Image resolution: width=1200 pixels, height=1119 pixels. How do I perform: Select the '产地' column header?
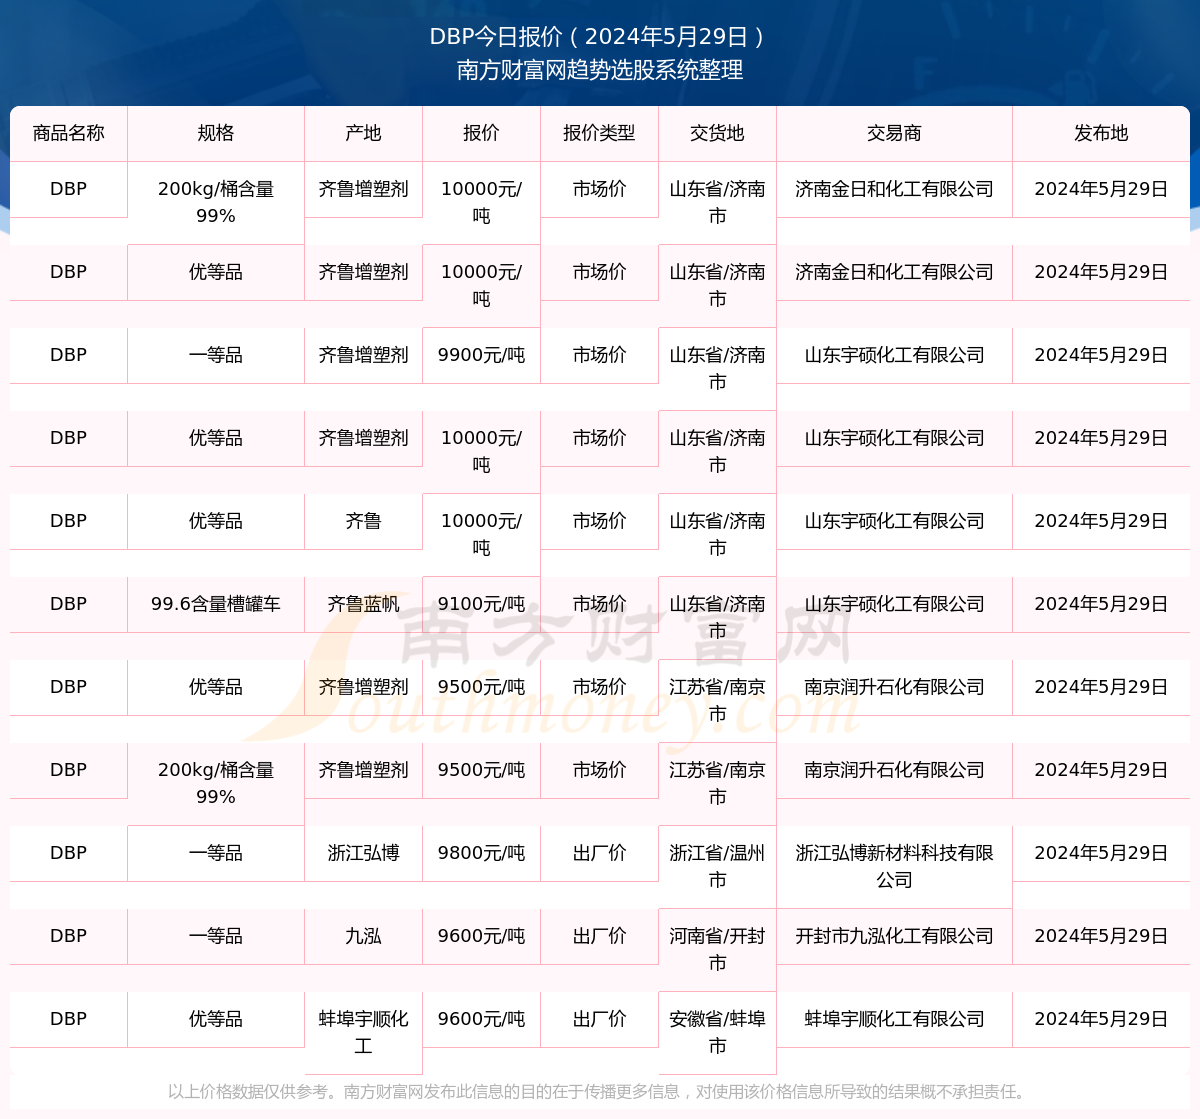tap(363, 133)
